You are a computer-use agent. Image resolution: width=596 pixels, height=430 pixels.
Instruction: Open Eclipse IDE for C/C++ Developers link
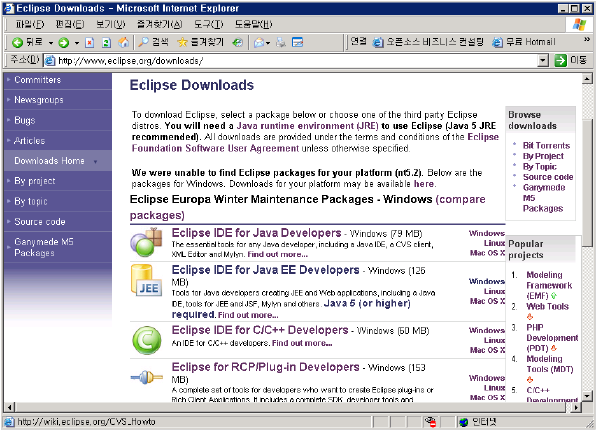[260, 330]
